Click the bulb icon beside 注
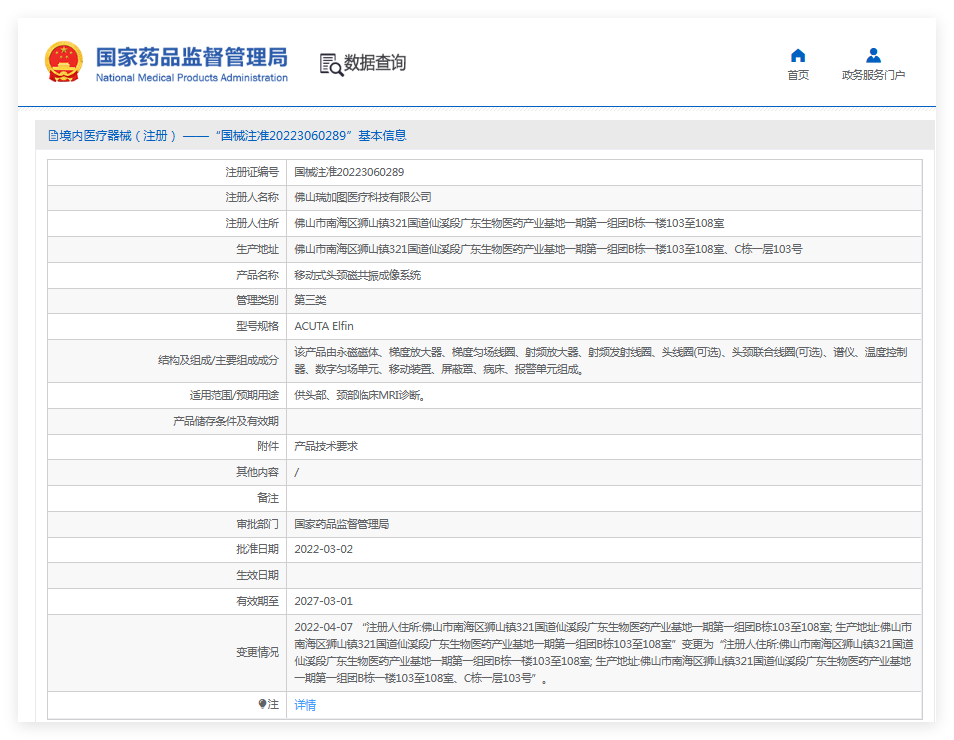Image resolution: width=954 pixels, height=740 pixels. (x=262, y=704)
